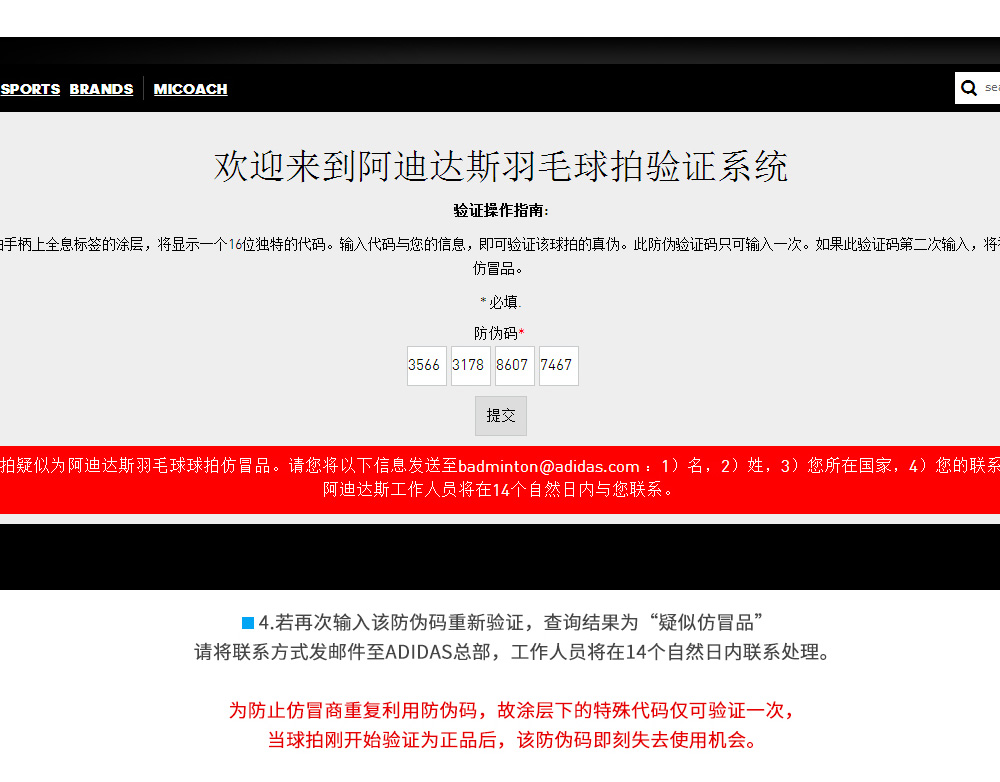Click the 欢迎来到阿迪达斯羽毛球拍验证系统 page heading

pos(501,166)
